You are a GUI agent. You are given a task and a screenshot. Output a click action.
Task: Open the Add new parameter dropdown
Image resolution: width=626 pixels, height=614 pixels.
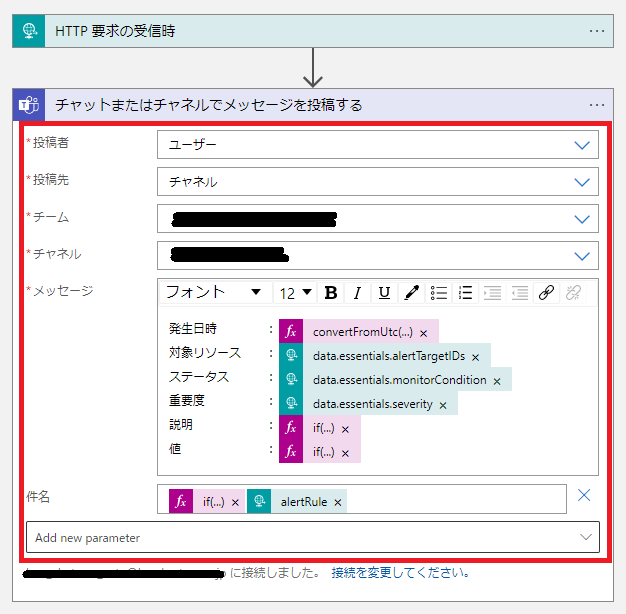coord(313,537)
